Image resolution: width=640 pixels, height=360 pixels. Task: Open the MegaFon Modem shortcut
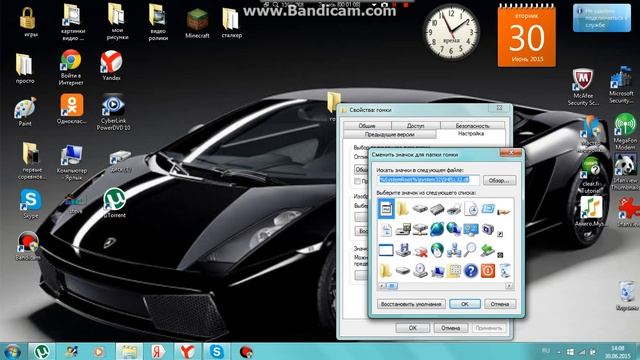[625, 131]
